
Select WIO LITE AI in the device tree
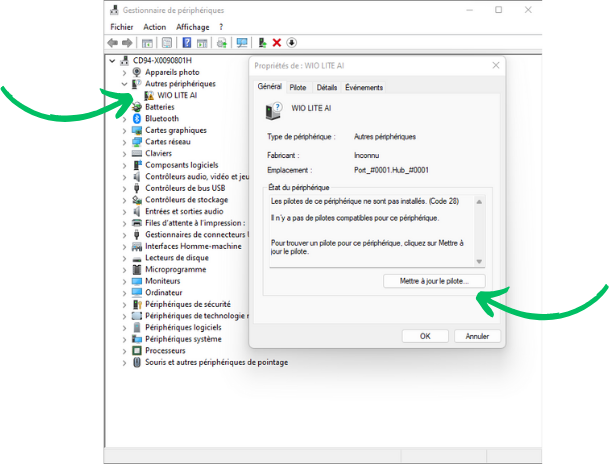click(x=177, y=95)
